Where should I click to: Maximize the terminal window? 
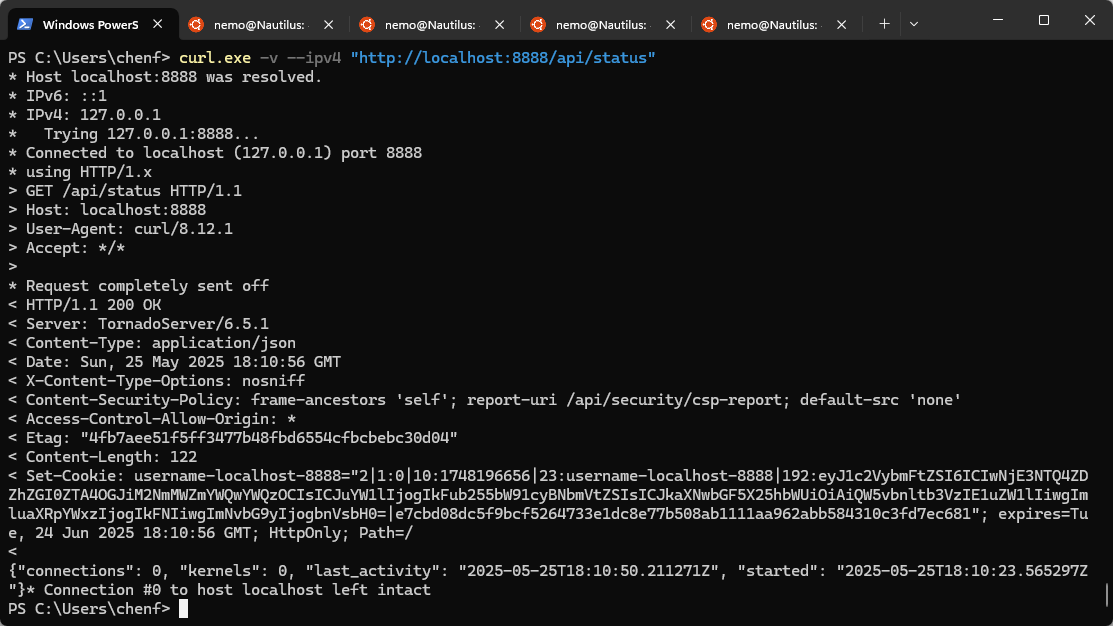(x=1043, y=20)
